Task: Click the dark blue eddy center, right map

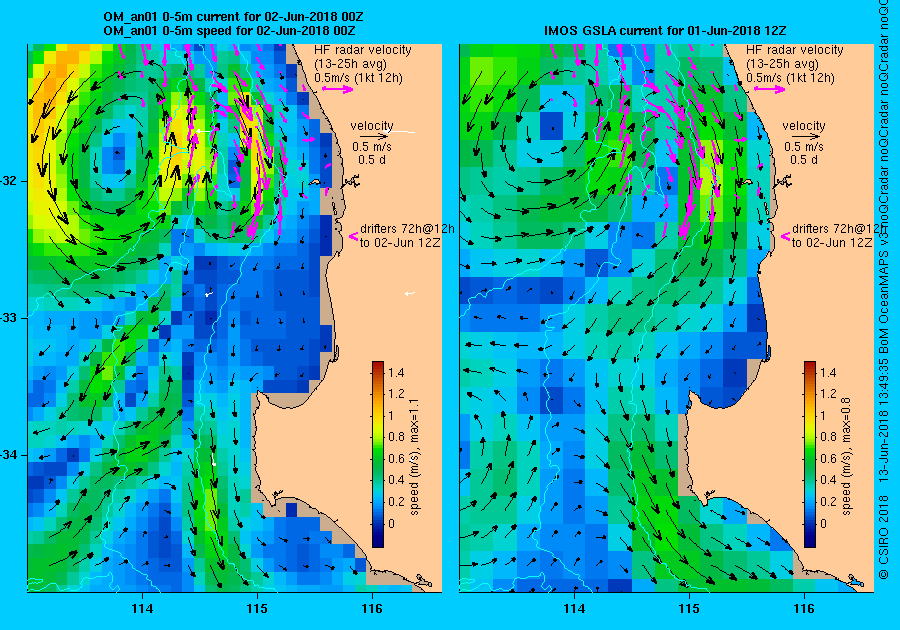Action: 552,126
